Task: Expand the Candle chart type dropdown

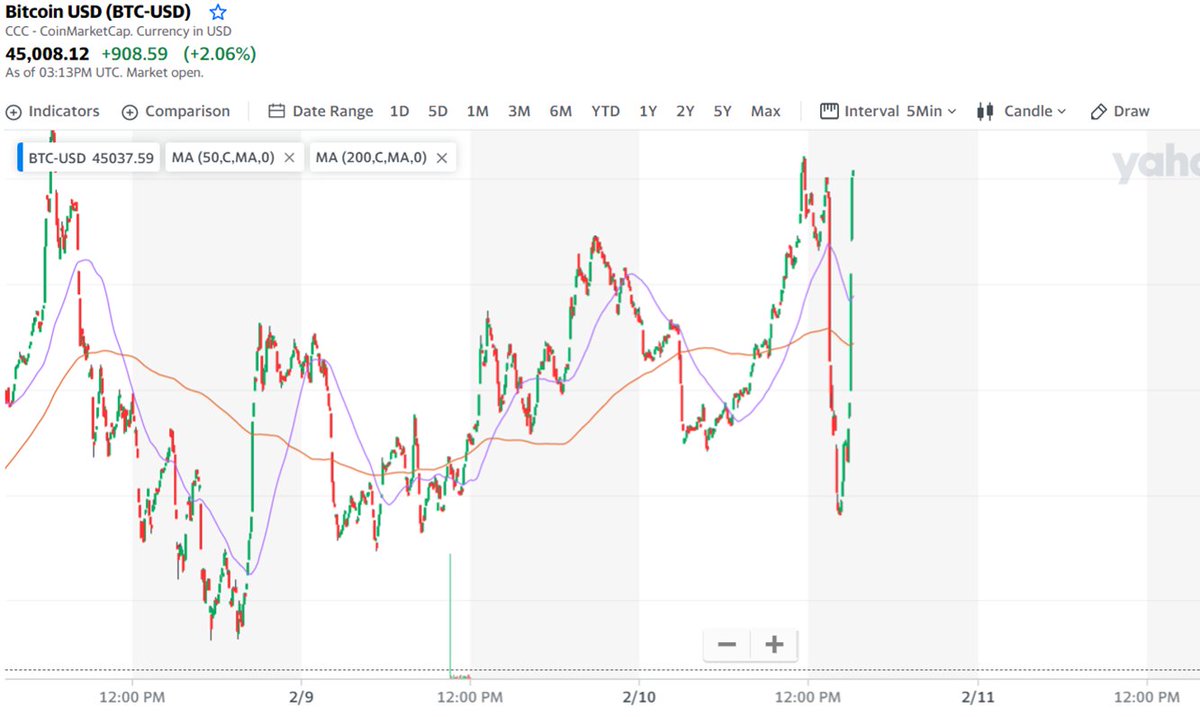Action: 1021,111
